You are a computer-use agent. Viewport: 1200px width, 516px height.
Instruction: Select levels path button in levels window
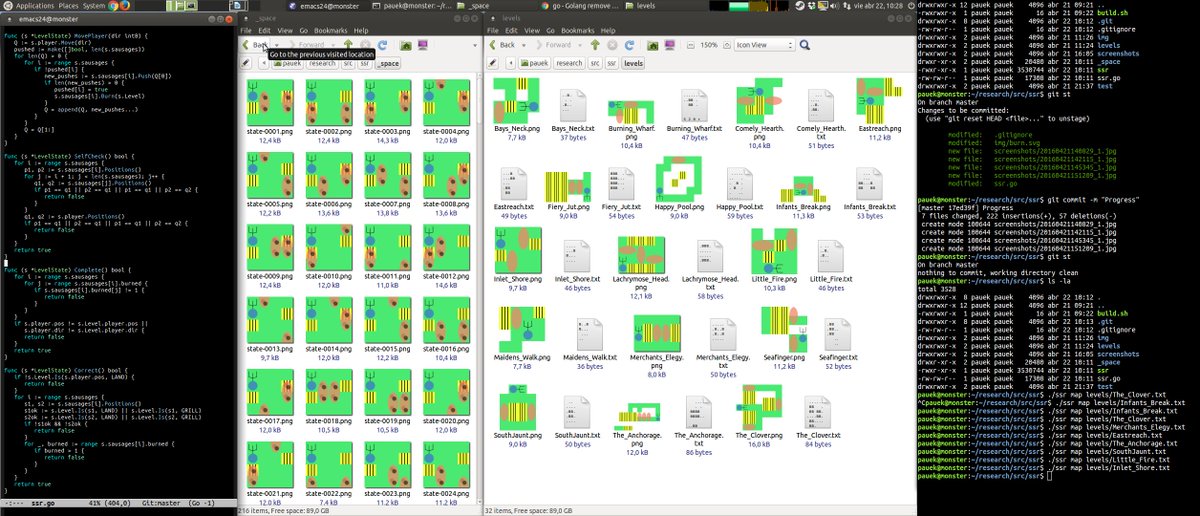[x=633, y=63]
